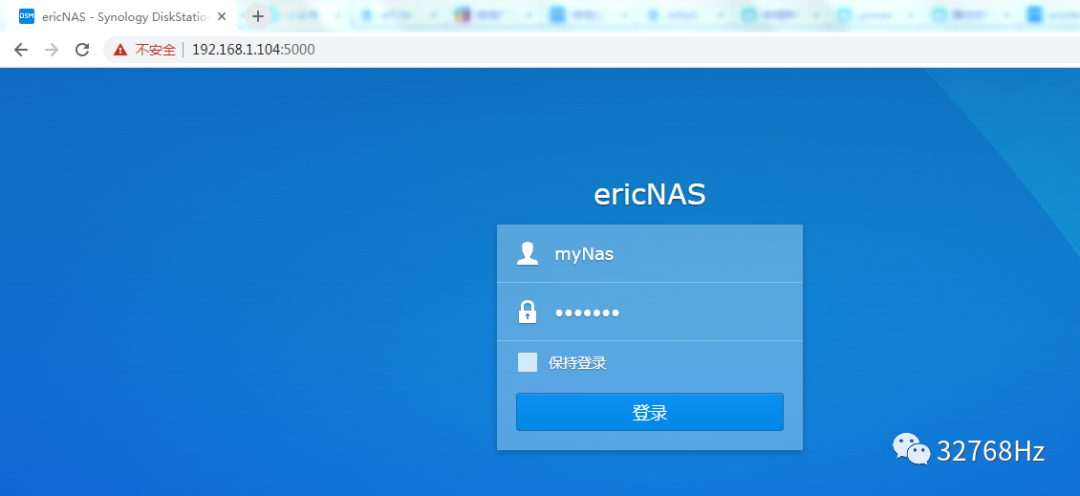Click the blue 登录 login button
Screen dimensions: 1080x496
pyautogui.click(x=650, y=412)
